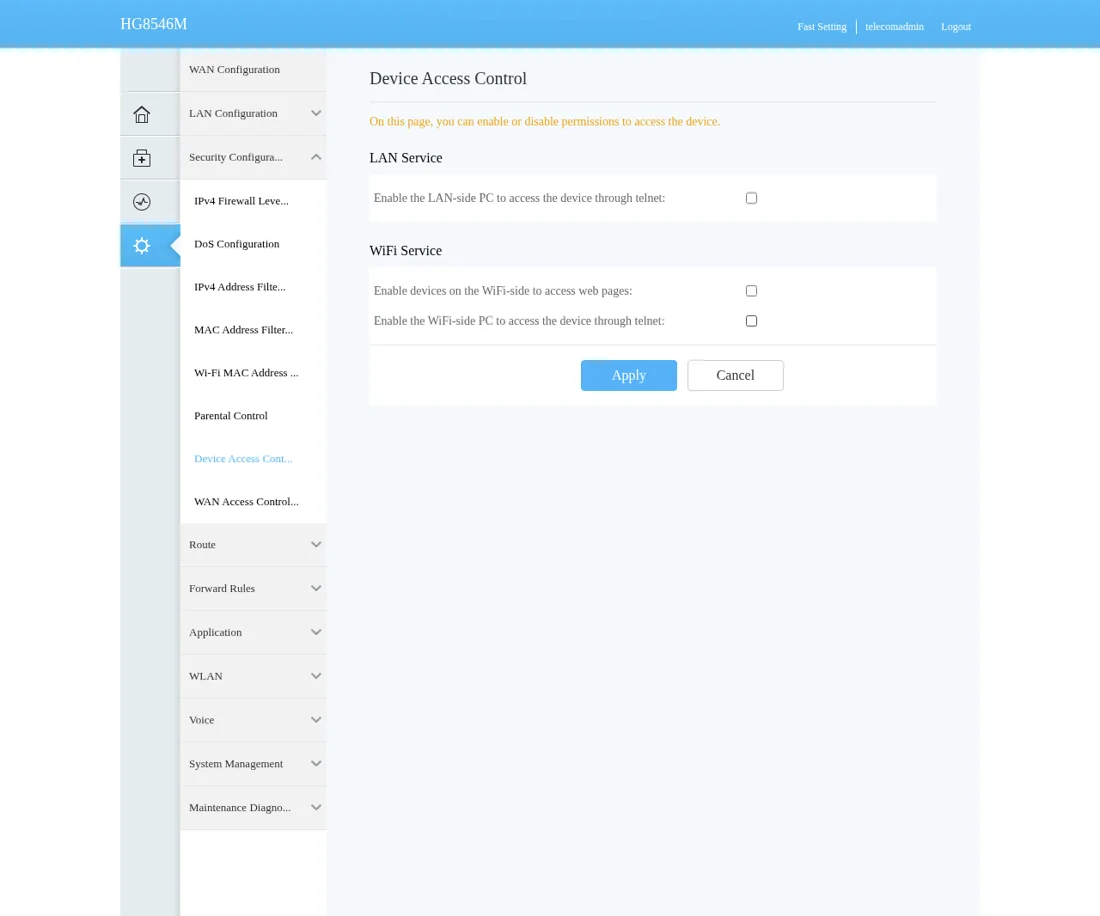Image resolution: width=1100 pixels, height=916 pixels.
Task: Expand the Maintenance Diagnosis chevron
Action: [x=316, y=808]
